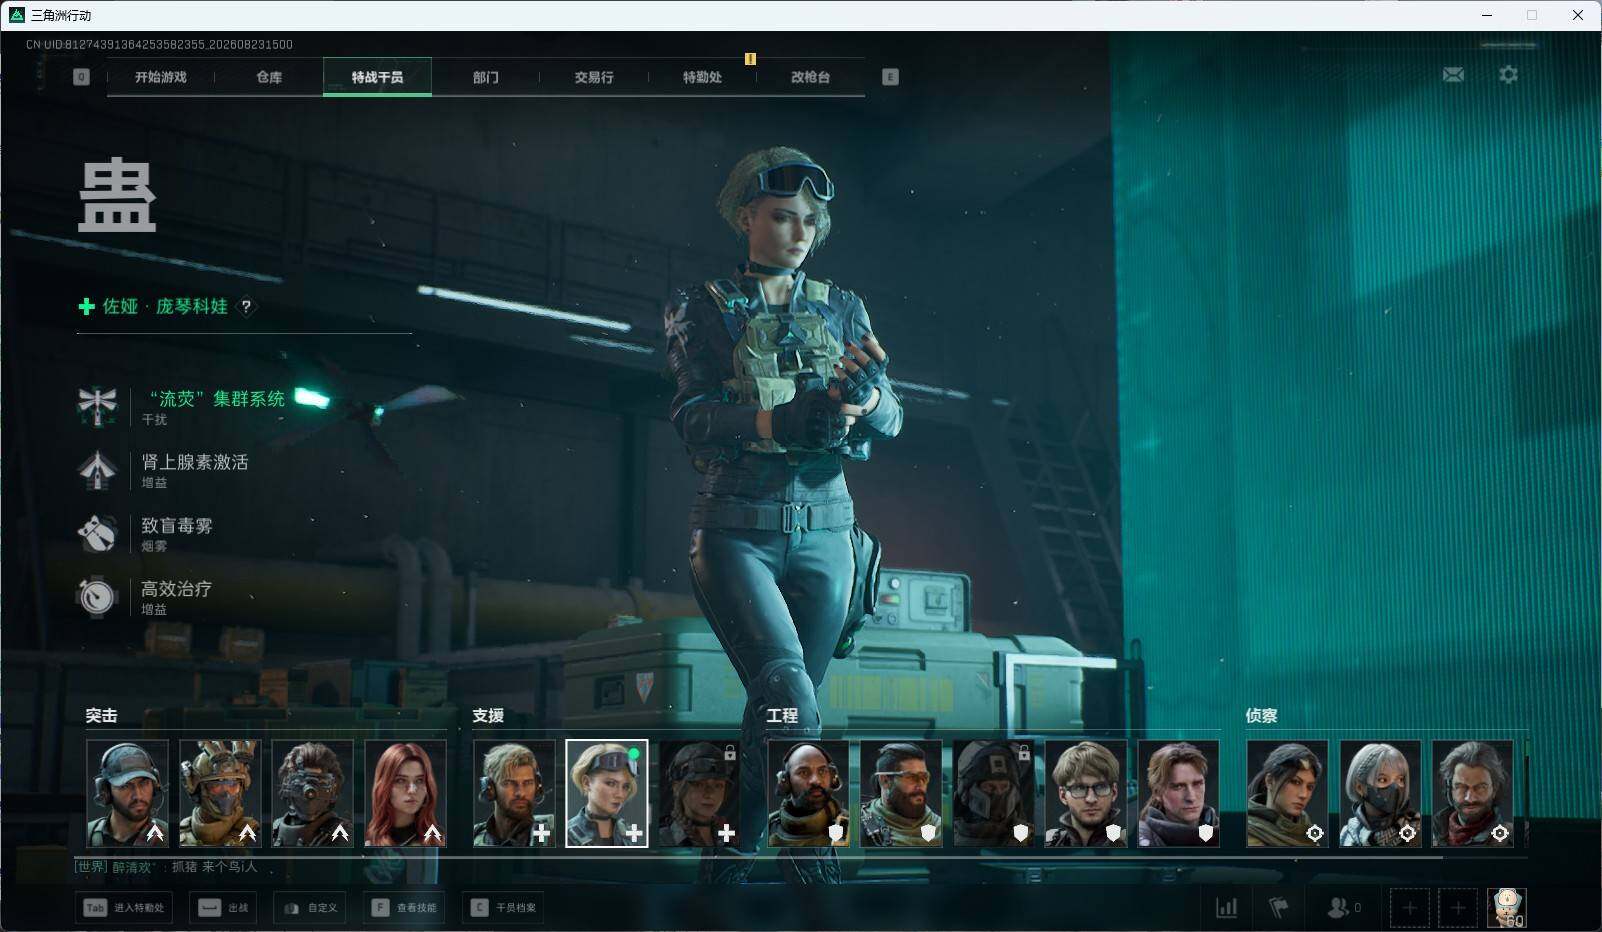Click the 肾上腺素激活 skill name
The image size is (1602, 932).
195,462
